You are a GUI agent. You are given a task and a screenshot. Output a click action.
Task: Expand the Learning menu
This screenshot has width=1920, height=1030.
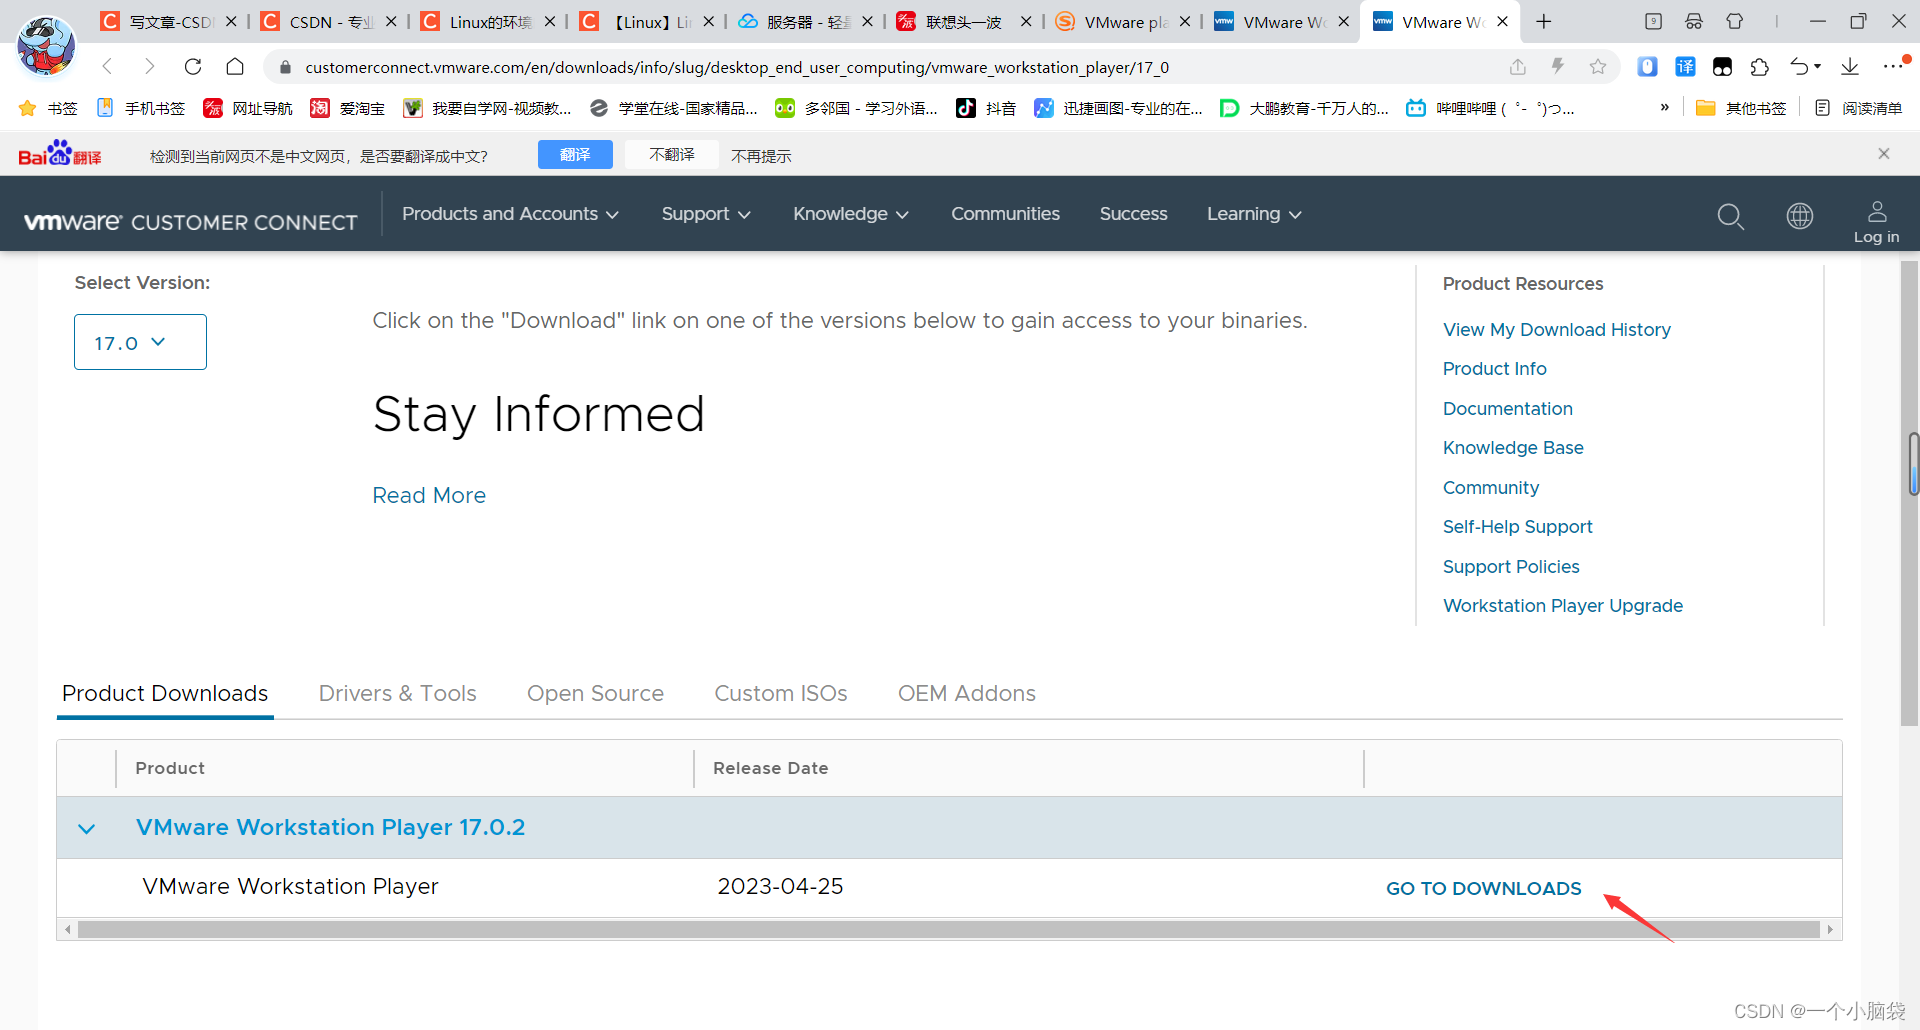pos(1254,214)
